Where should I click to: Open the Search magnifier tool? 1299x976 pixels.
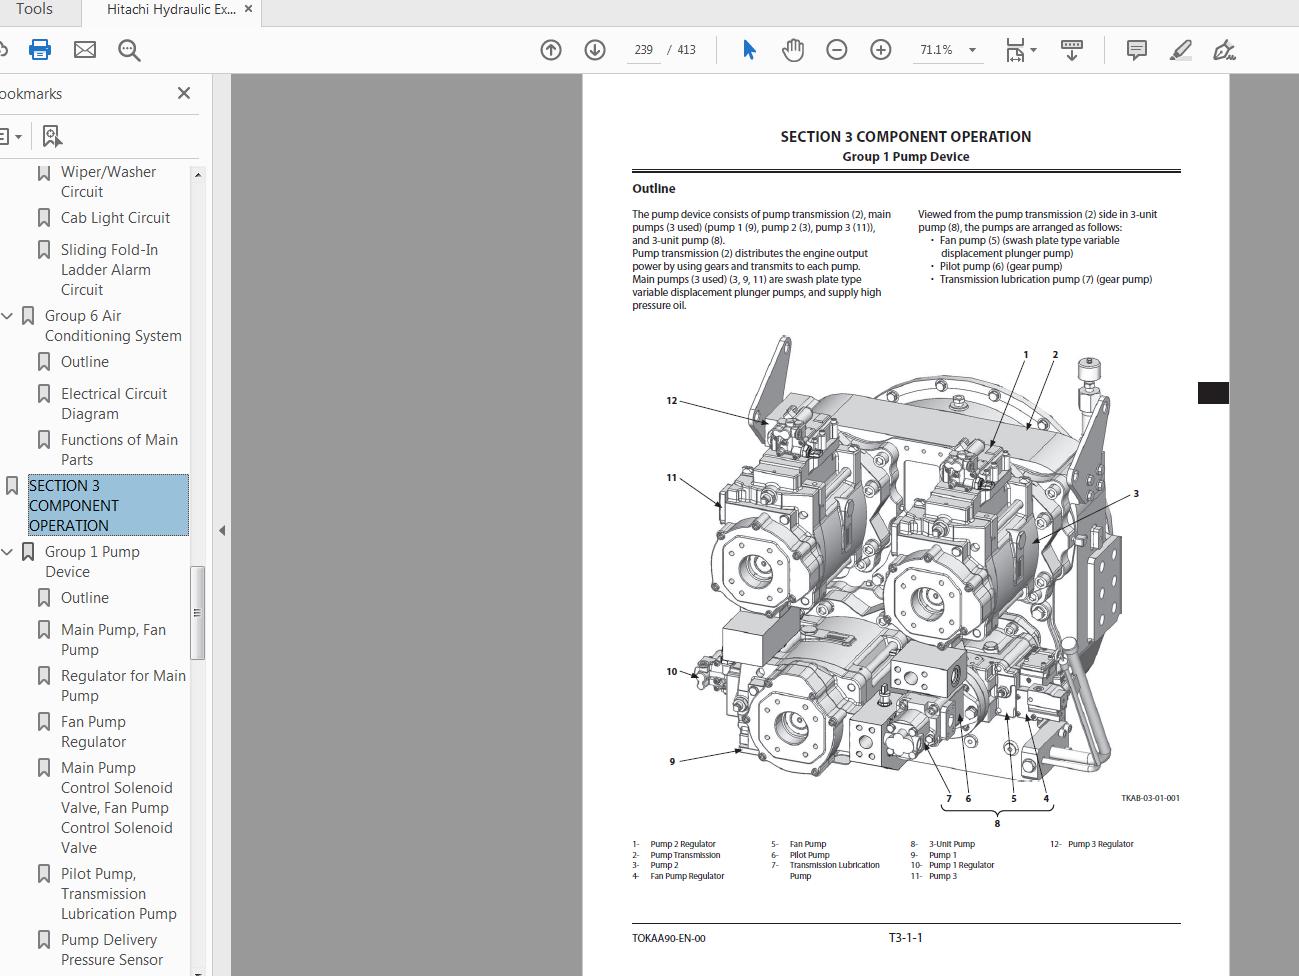[128, 48]
